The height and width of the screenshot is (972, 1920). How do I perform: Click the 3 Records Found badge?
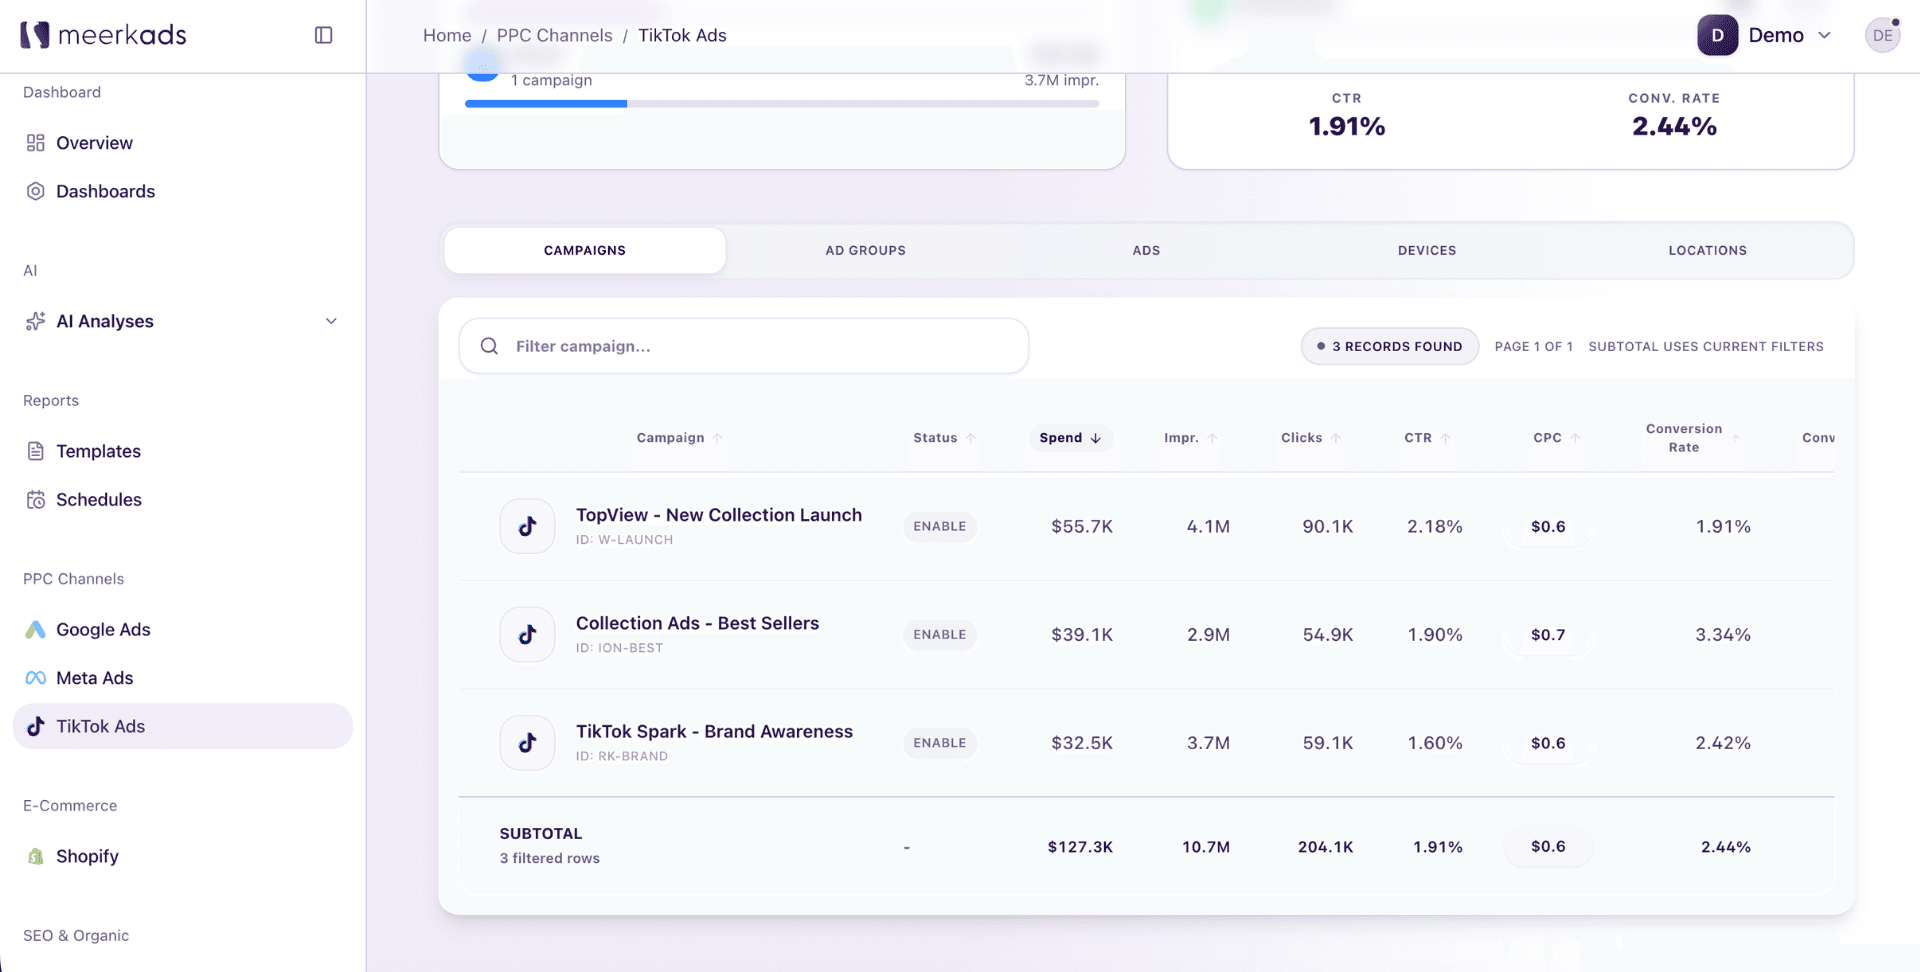(1389, 346)
